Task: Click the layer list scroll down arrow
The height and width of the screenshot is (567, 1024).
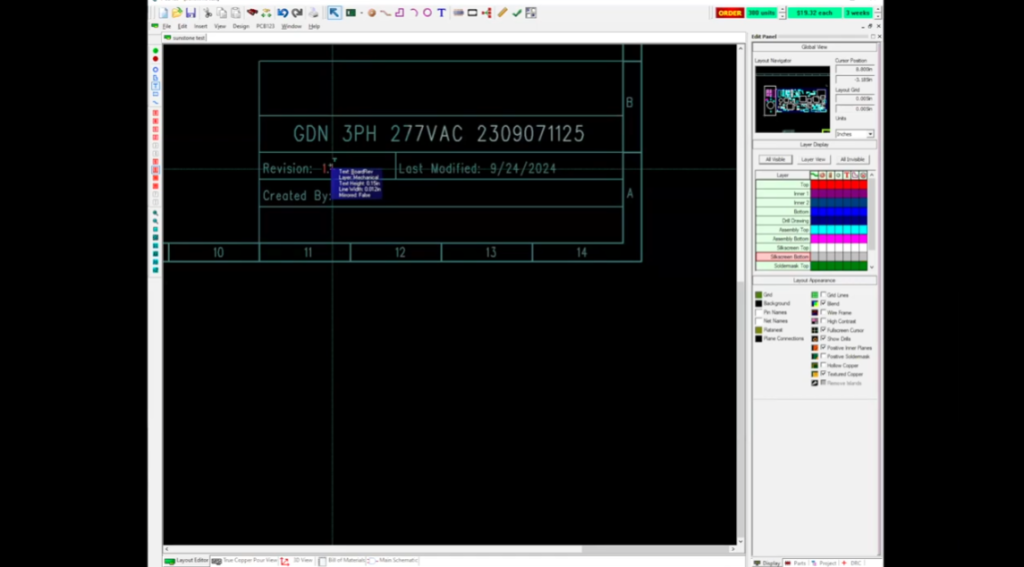Action: (872, 267)
